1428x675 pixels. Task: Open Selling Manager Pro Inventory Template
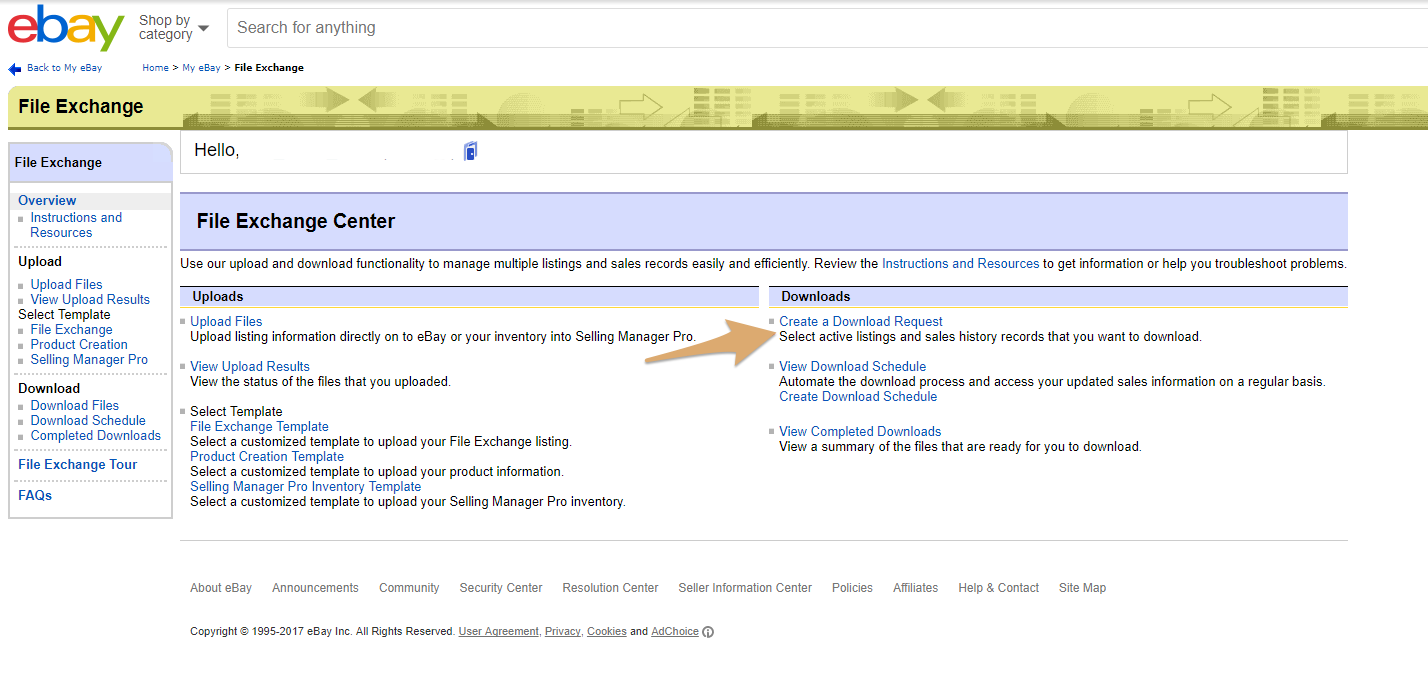pos(306,487)
